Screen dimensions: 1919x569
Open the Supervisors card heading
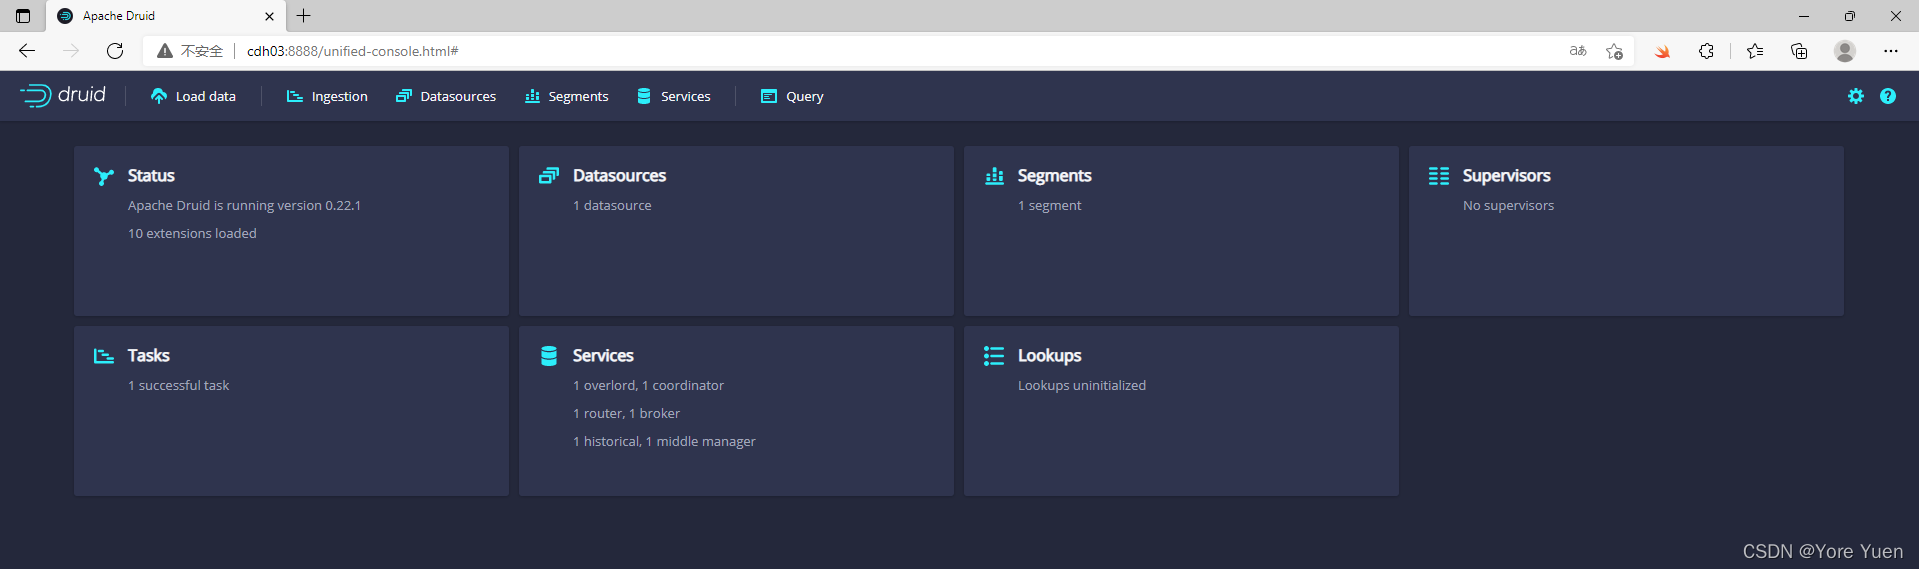click(1506, 175)
